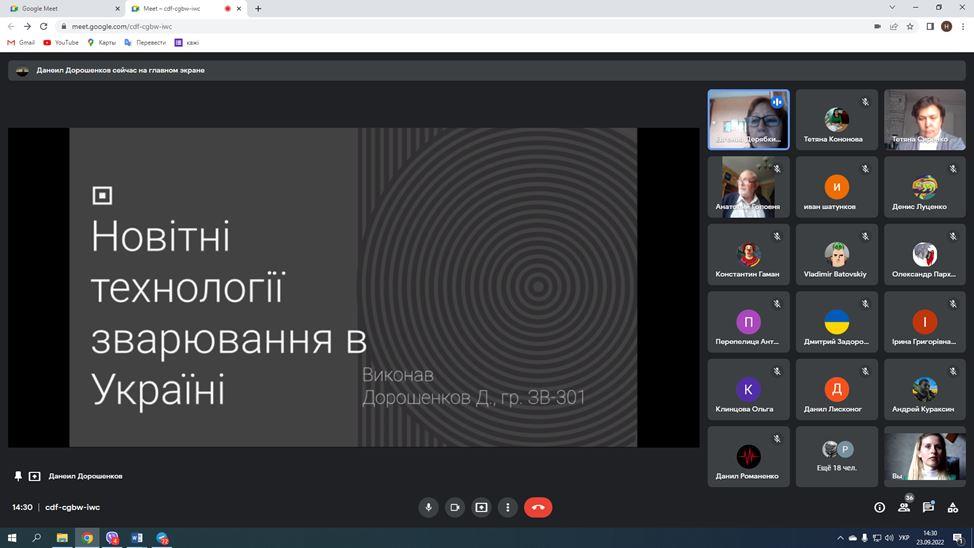The height and width of the screenshot is (548, 974).
Task: Click the Present now screen-share button
Action: click(x=481, y=508)
